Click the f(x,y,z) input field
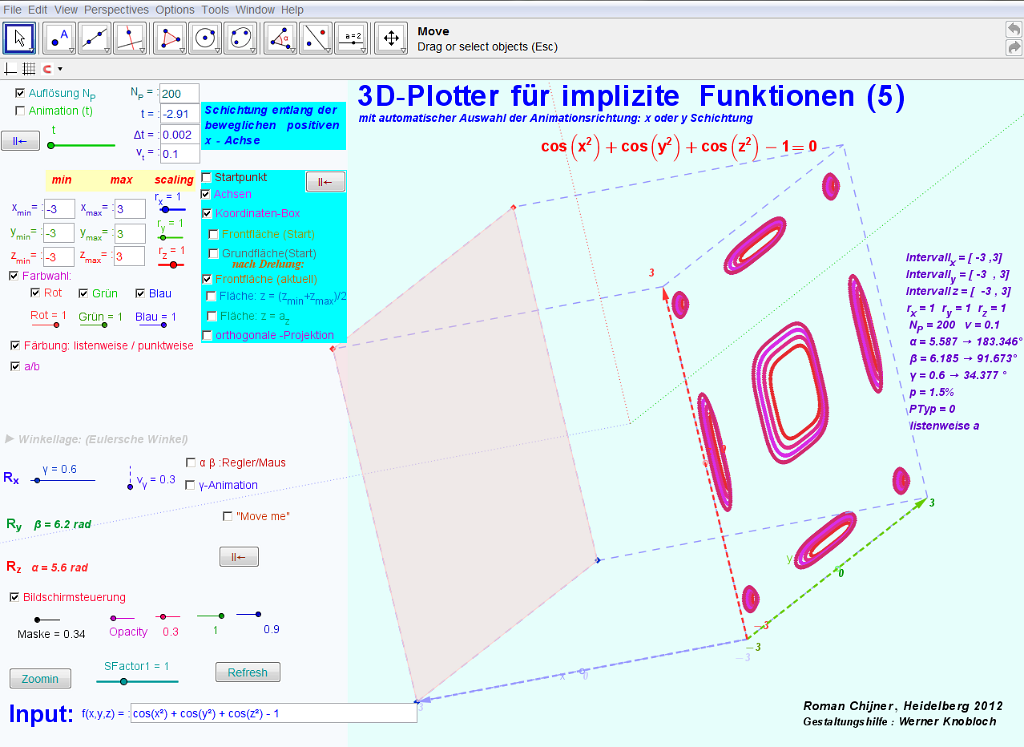Viewport: 1024px width, 747px height. coord(272,714)
